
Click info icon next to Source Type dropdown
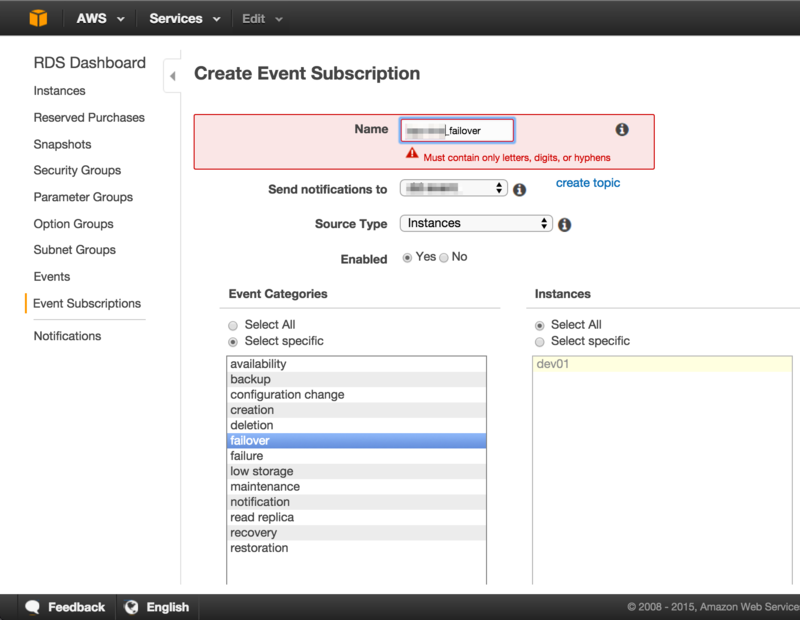[x=564, y=225]
